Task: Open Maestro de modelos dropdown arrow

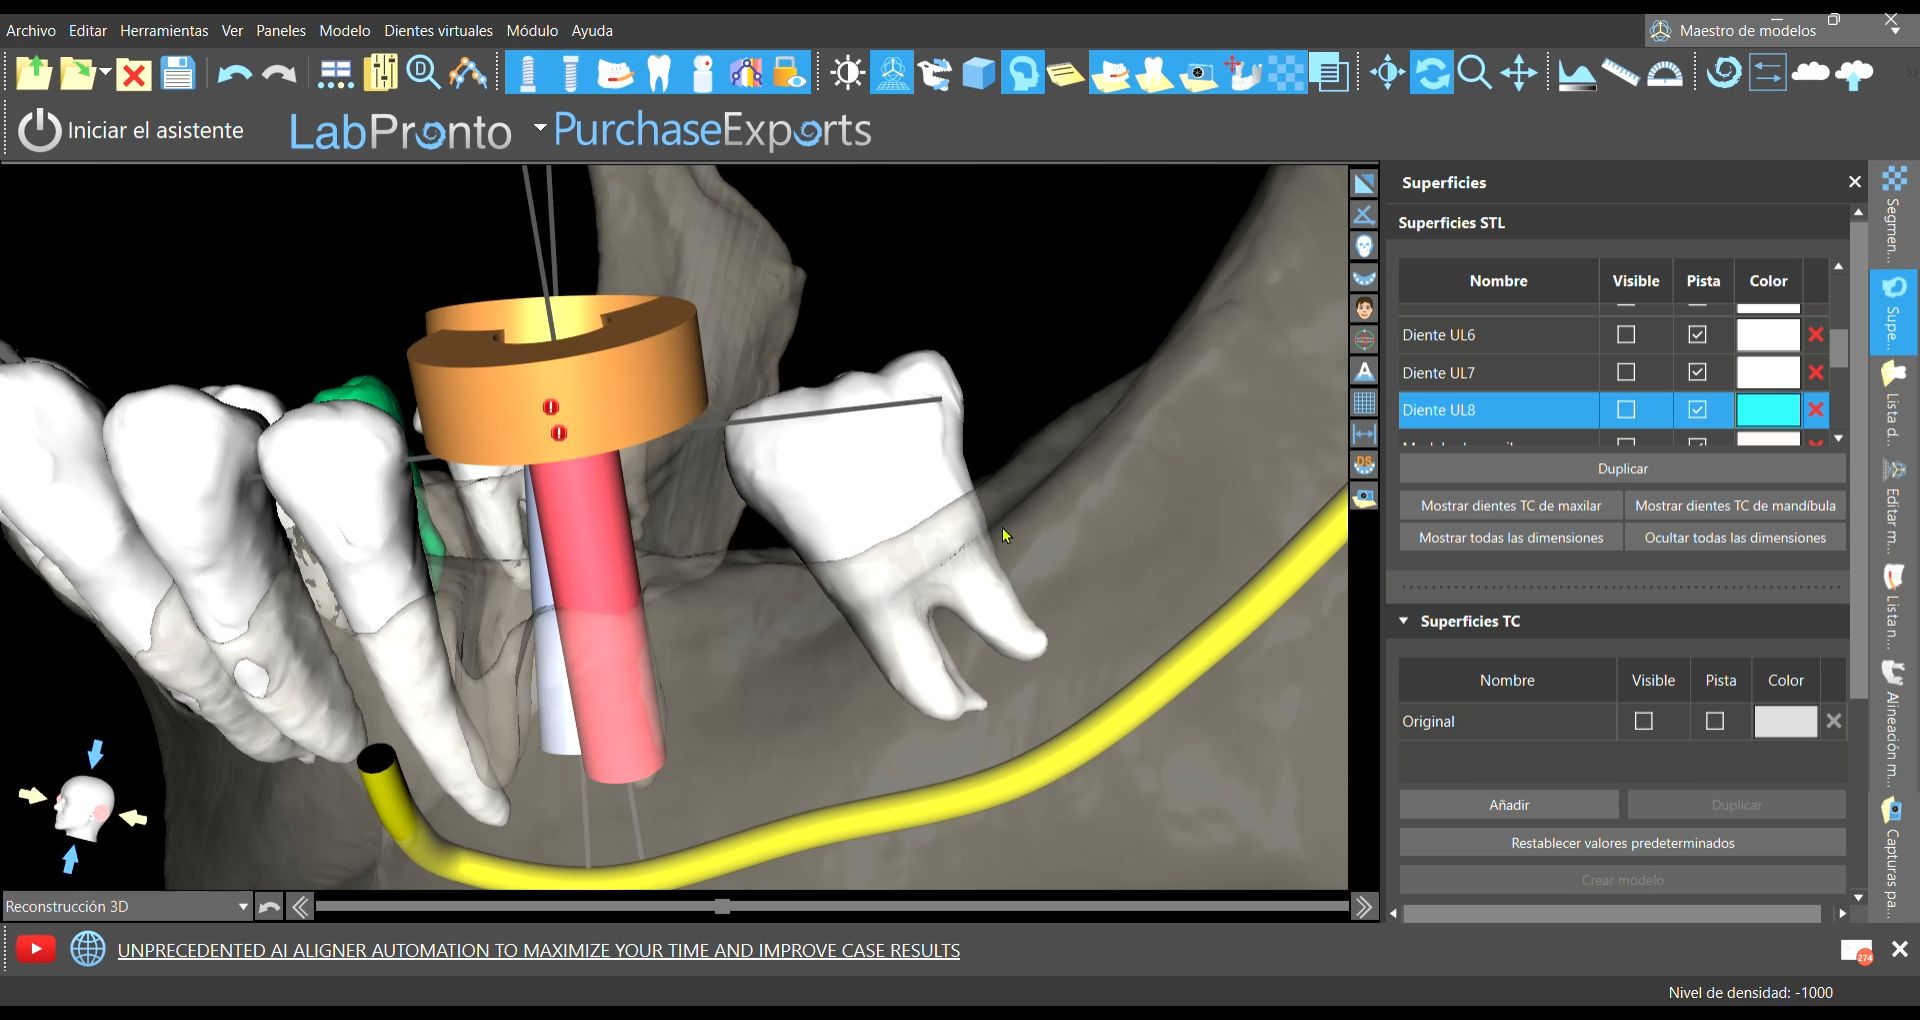Action: (x=1895, y=31)
